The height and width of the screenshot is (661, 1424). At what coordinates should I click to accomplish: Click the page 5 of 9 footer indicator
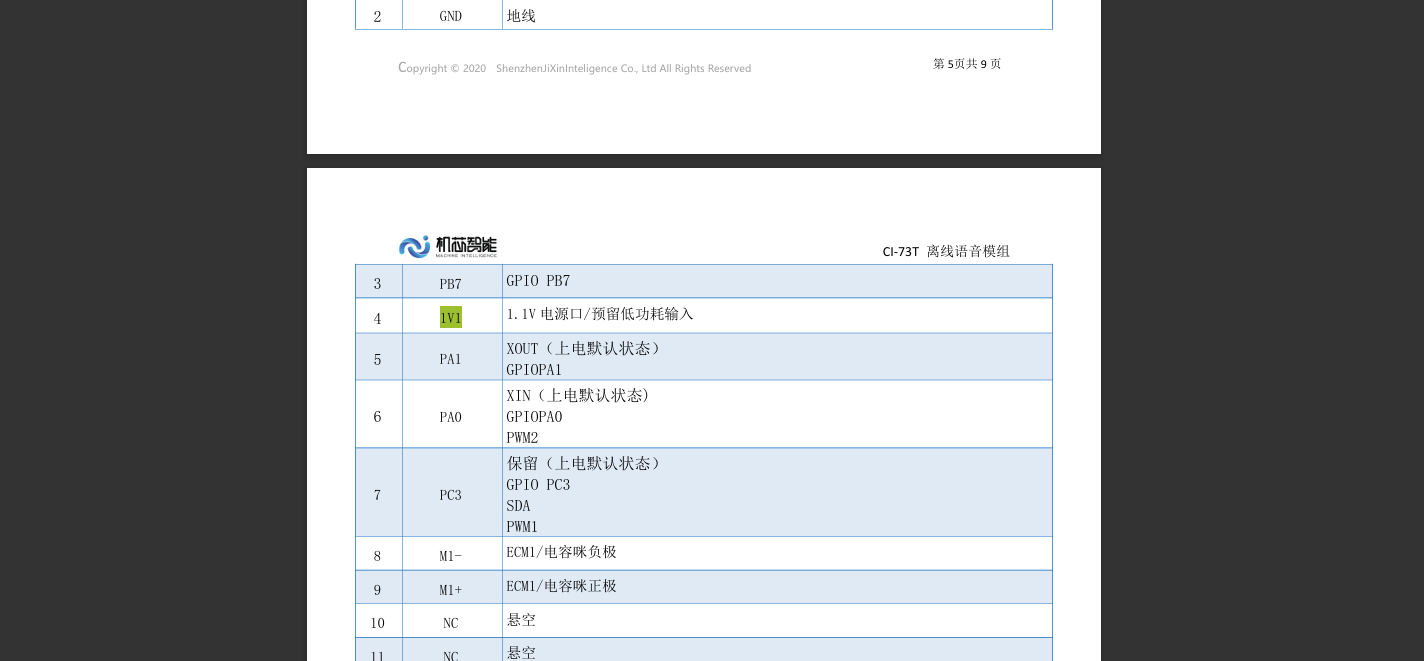pyautogui.click(x=966, y=64)
